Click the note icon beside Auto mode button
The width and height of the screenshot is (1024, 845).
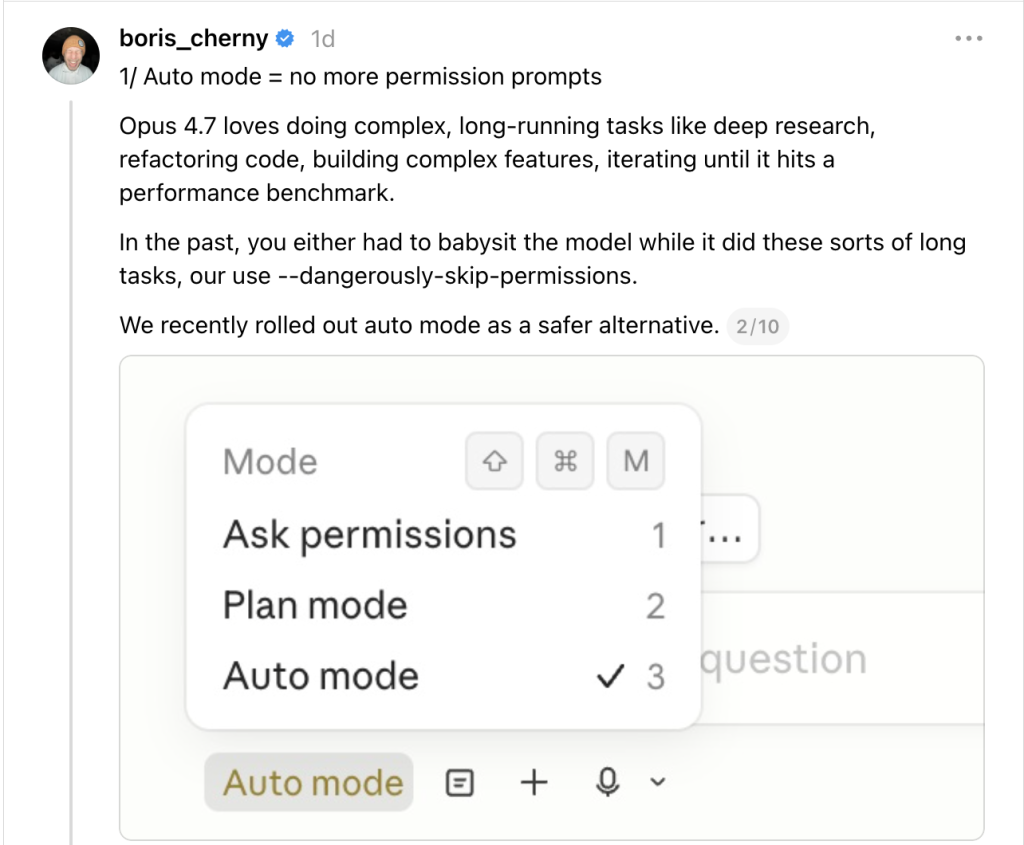click(x=459, y=782)
